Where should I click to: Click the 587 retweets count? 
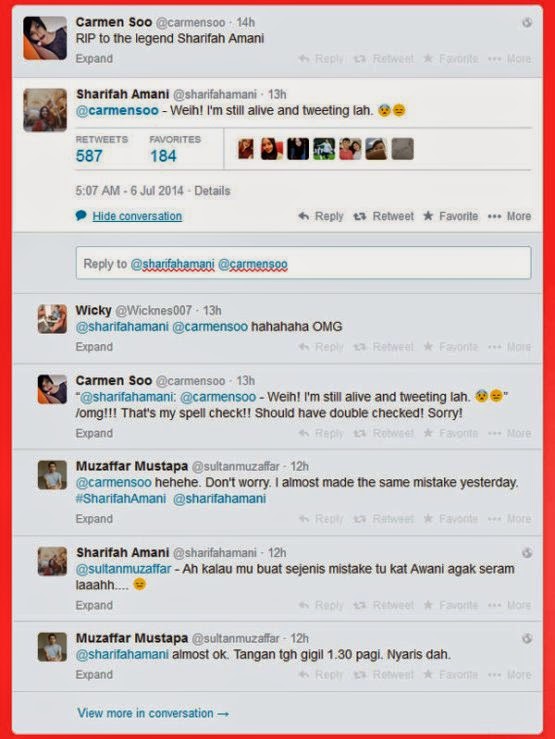(89, 156)
